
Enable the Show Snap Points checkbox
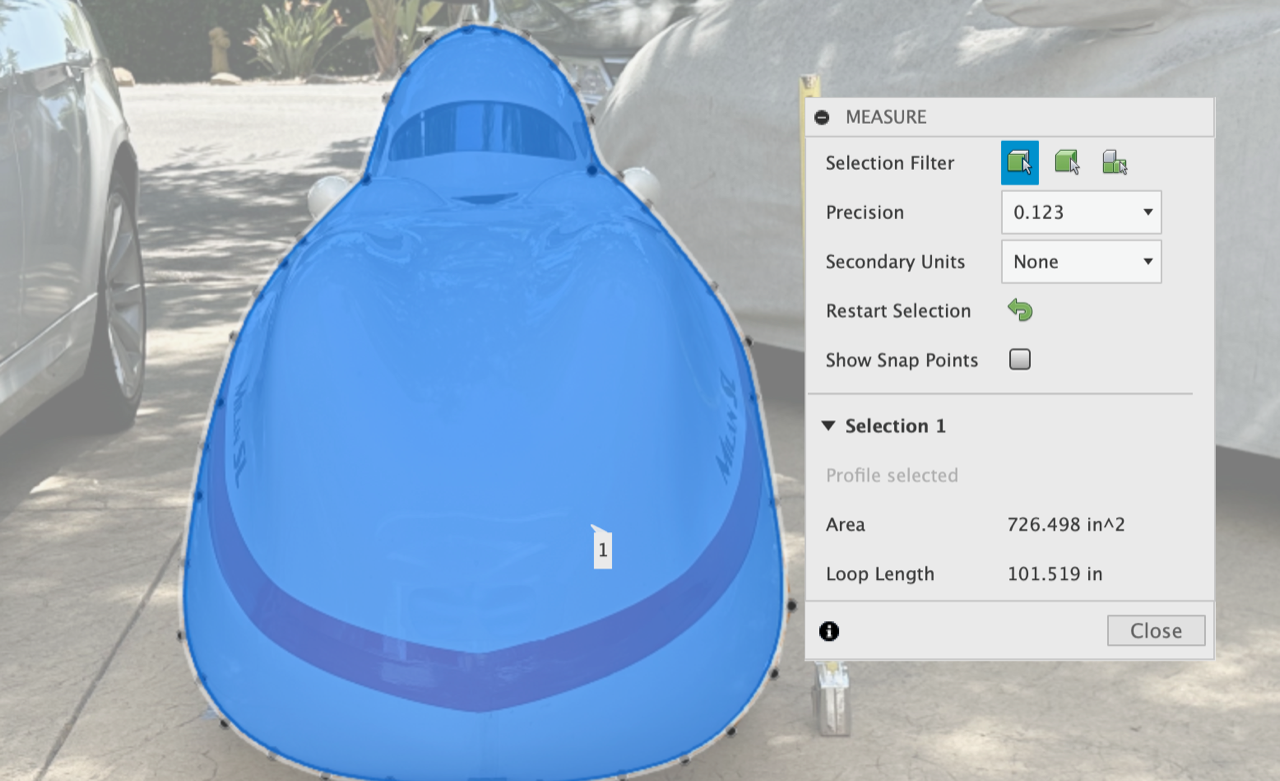1019,360
